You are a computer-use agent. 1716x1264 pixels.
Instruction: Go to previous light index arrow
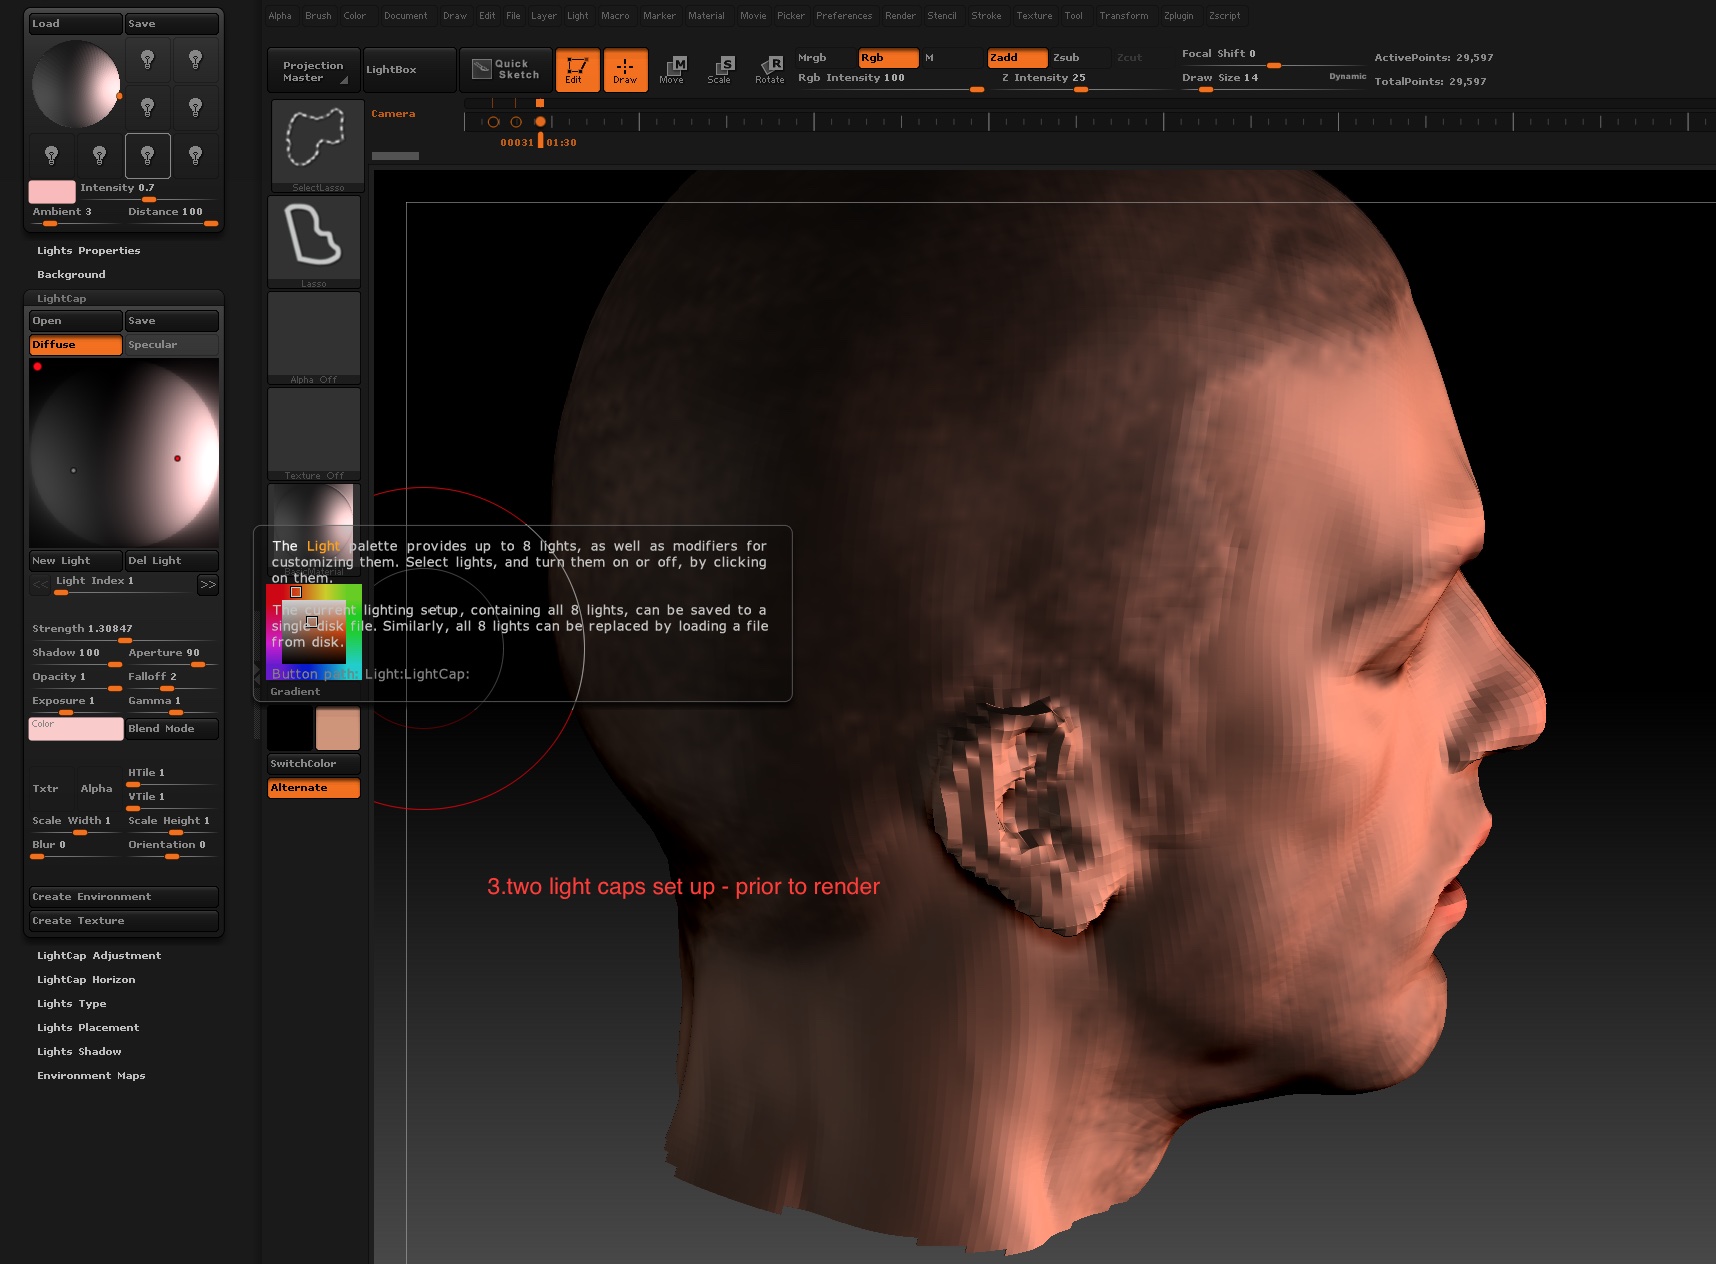40,584
